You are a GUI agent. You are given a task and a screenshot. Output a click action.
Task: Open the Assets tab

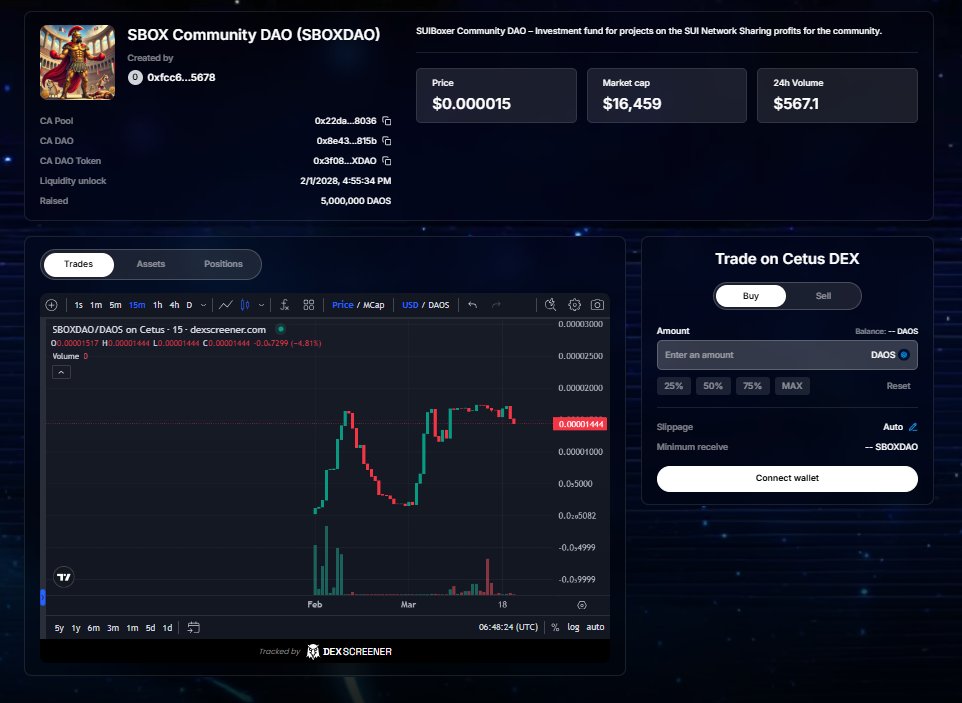151,264
